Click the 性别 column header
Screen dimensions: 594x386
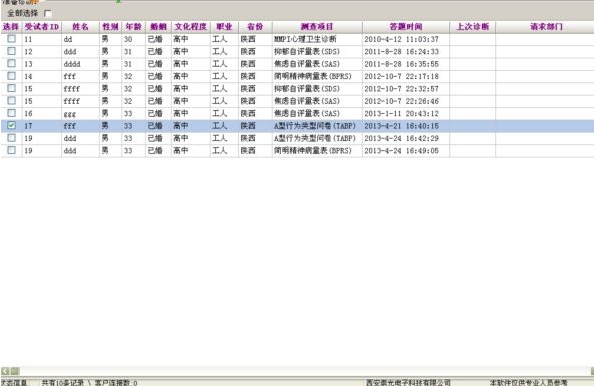110,27
